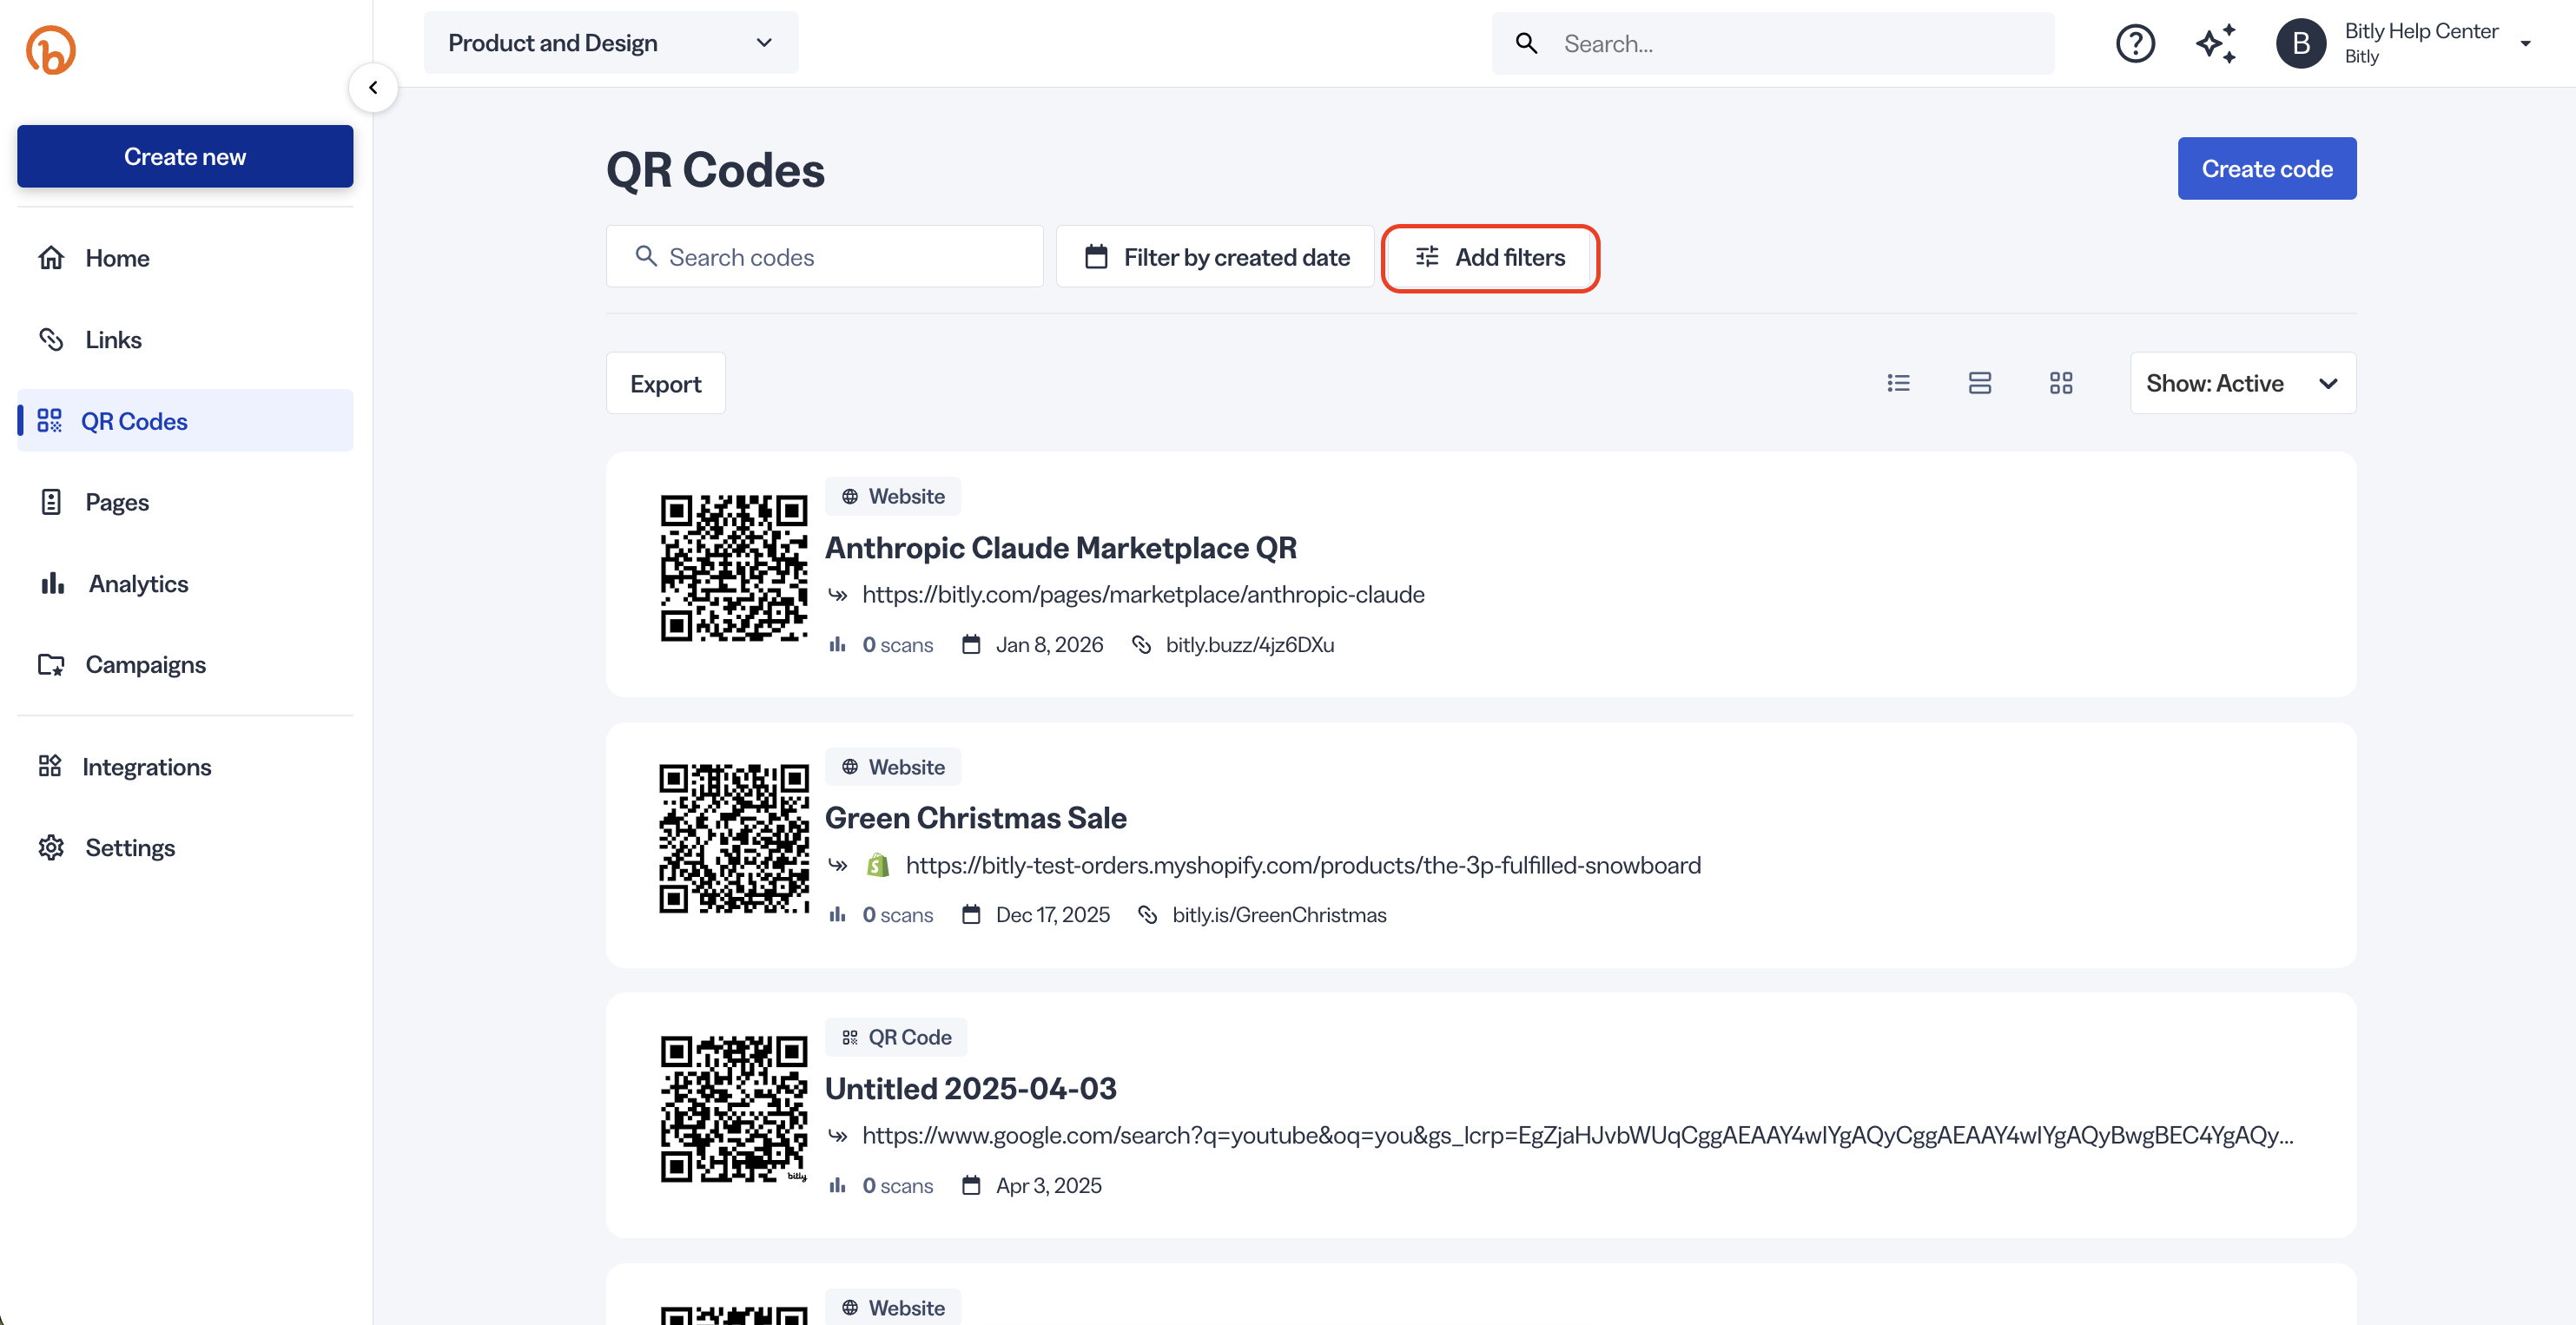Screen dimensions: 2576x1325
Task: Click the bitly.is/GreenChristmas short link
Action: coord(1279,915)
